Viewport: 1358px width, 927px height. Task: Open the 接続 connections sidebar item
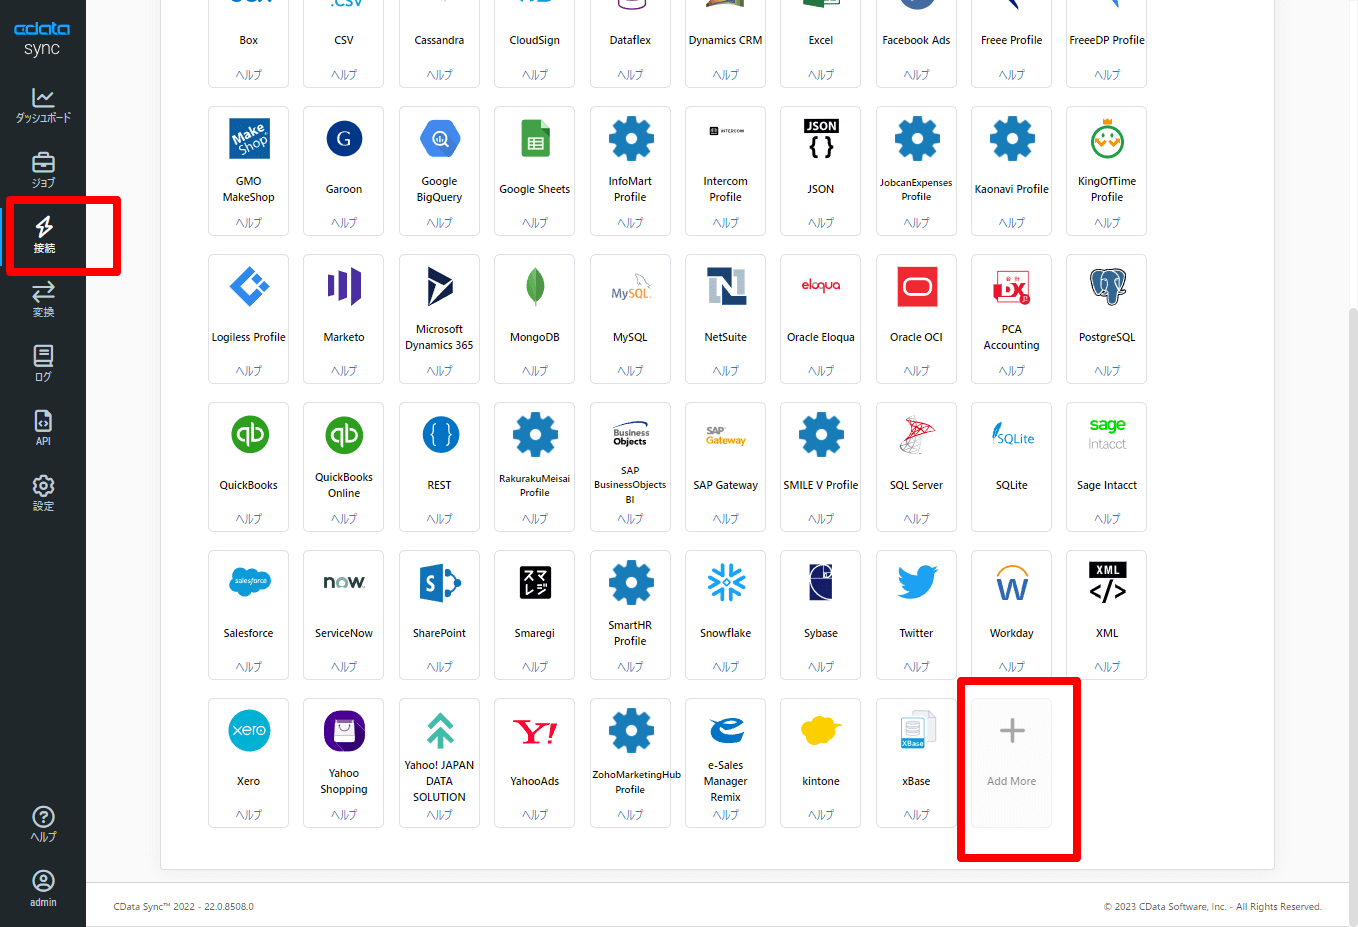[43, 235]
